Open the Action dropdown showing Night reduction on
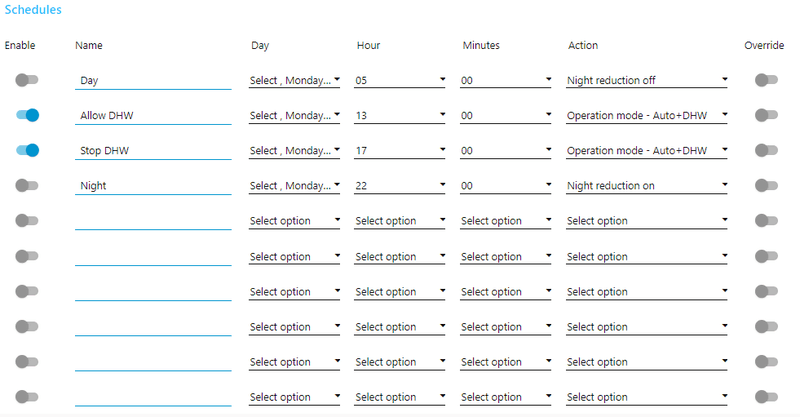The width and height of the screenshot is (800, 417). [647, 185]
